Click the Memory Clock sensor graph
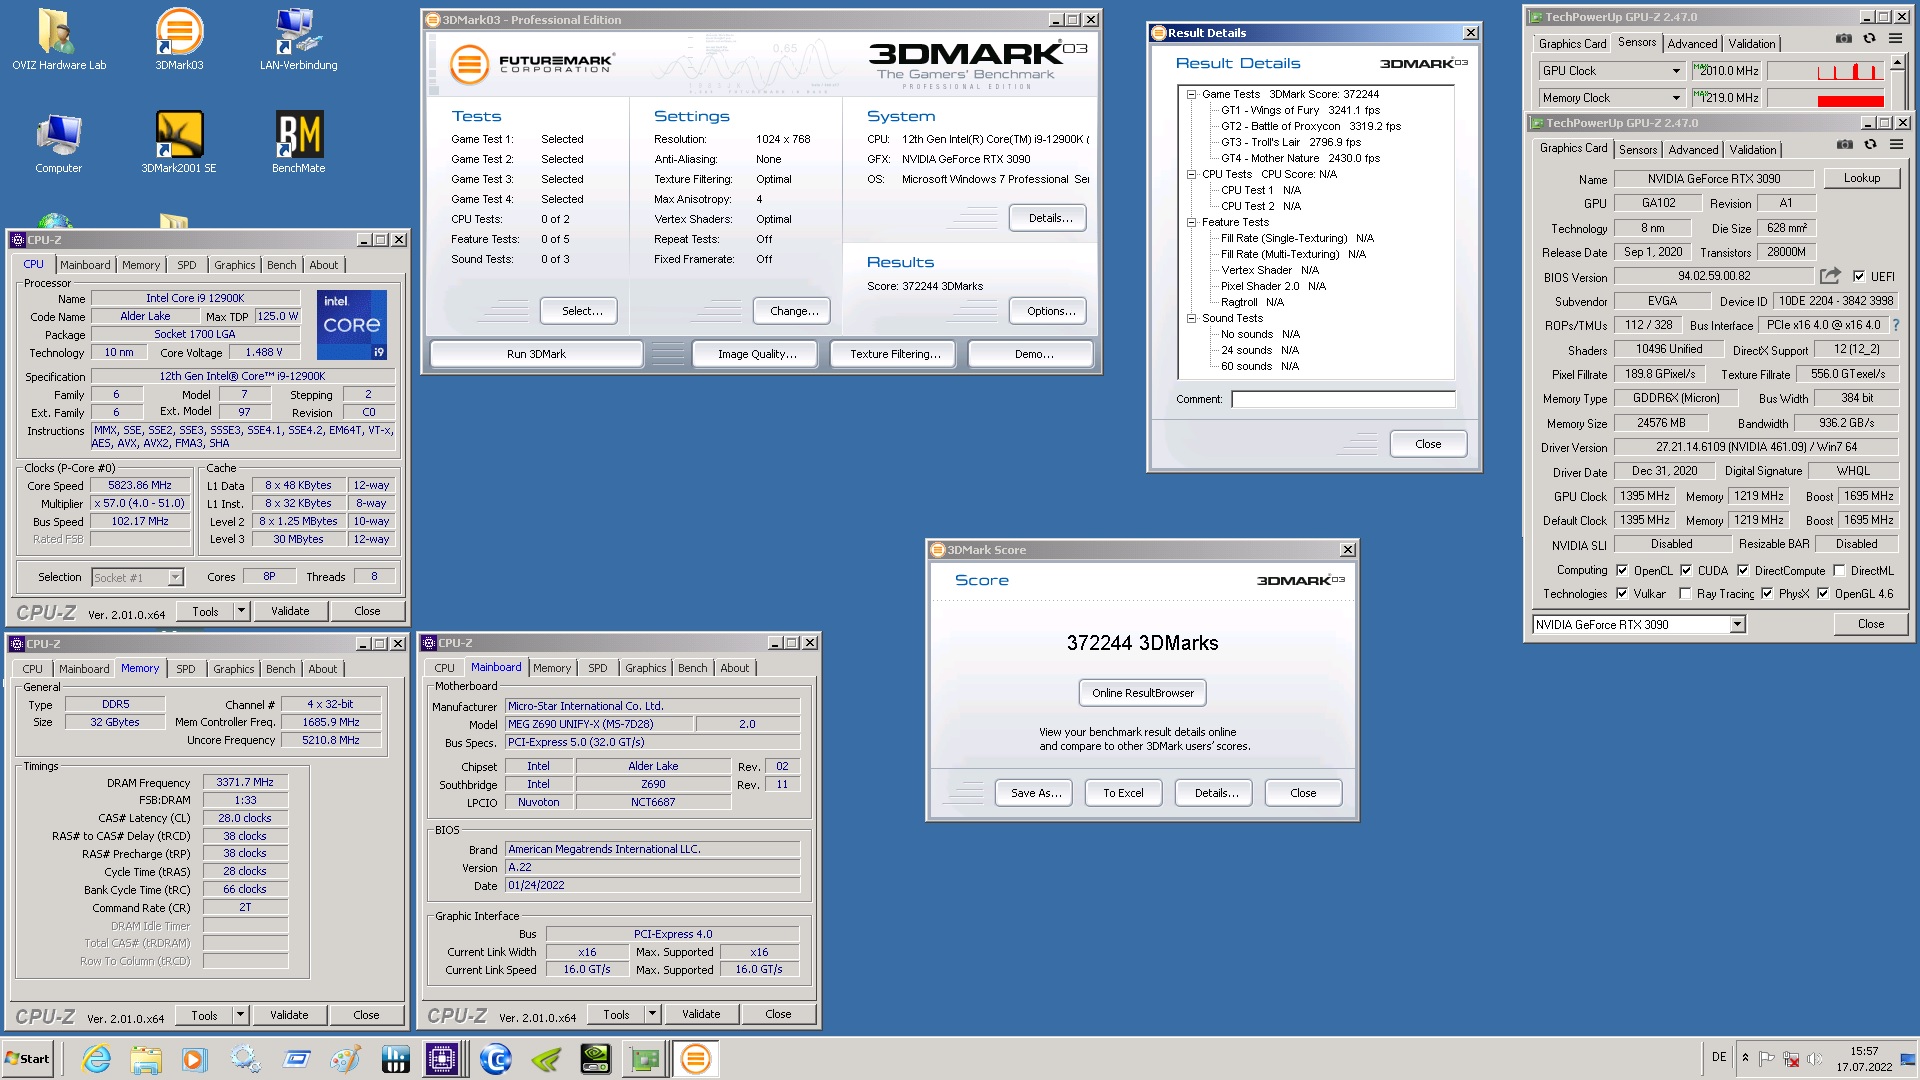 1825,98
